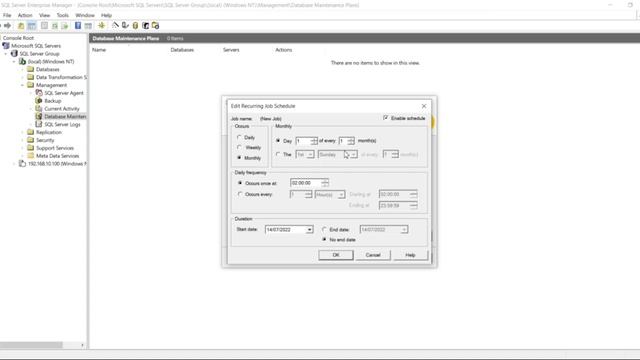Open the Action menu
This screenshot has width=640, height=360.
pos(25,15)
